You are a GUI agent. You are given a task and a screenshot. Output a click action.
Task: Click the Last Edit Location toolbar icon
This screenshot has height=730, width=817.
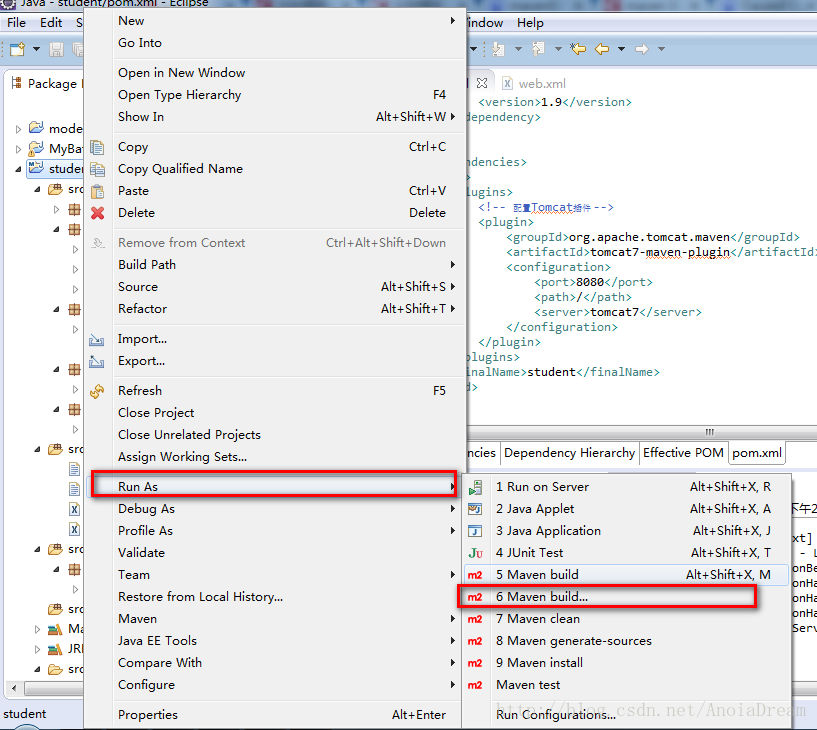coord(577,49)
